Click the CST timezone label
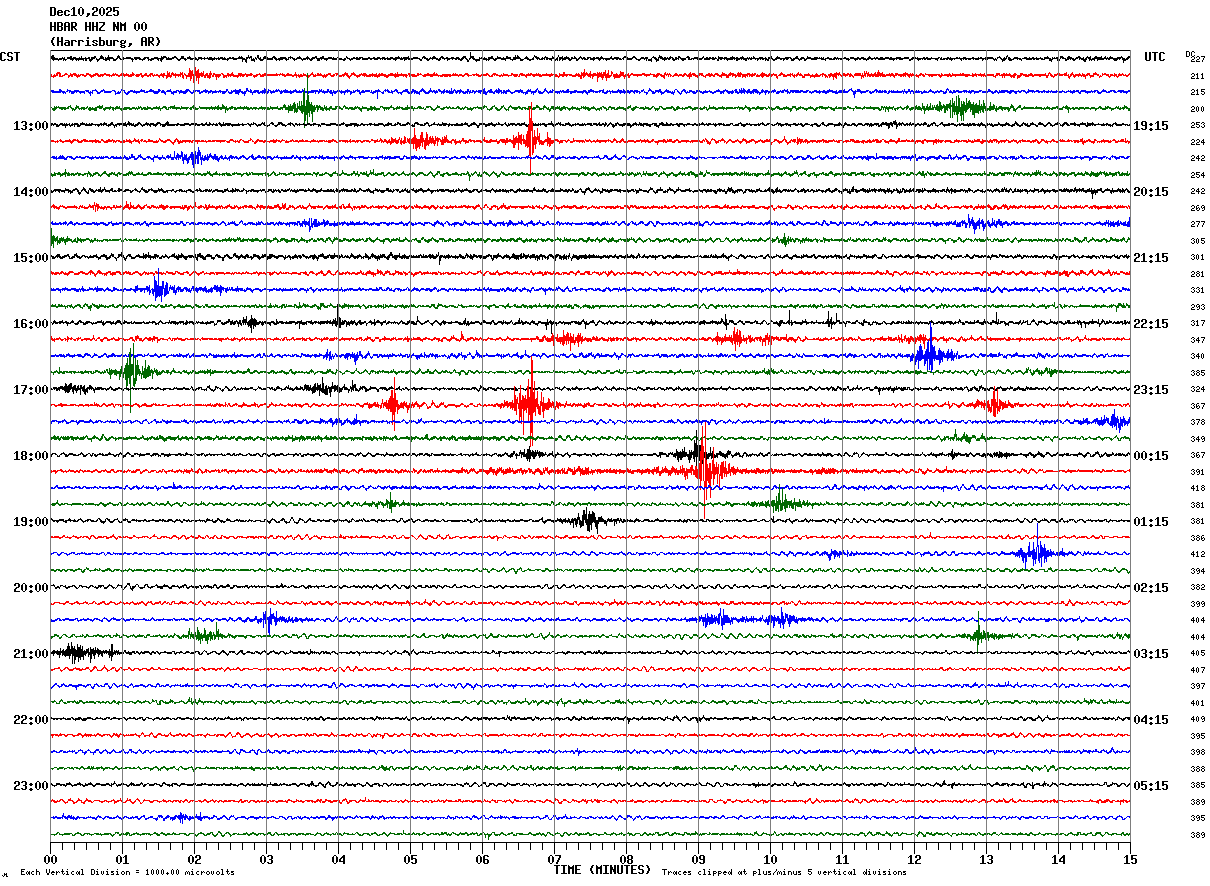Screen dimensions: 1210x886 (10, 57)
